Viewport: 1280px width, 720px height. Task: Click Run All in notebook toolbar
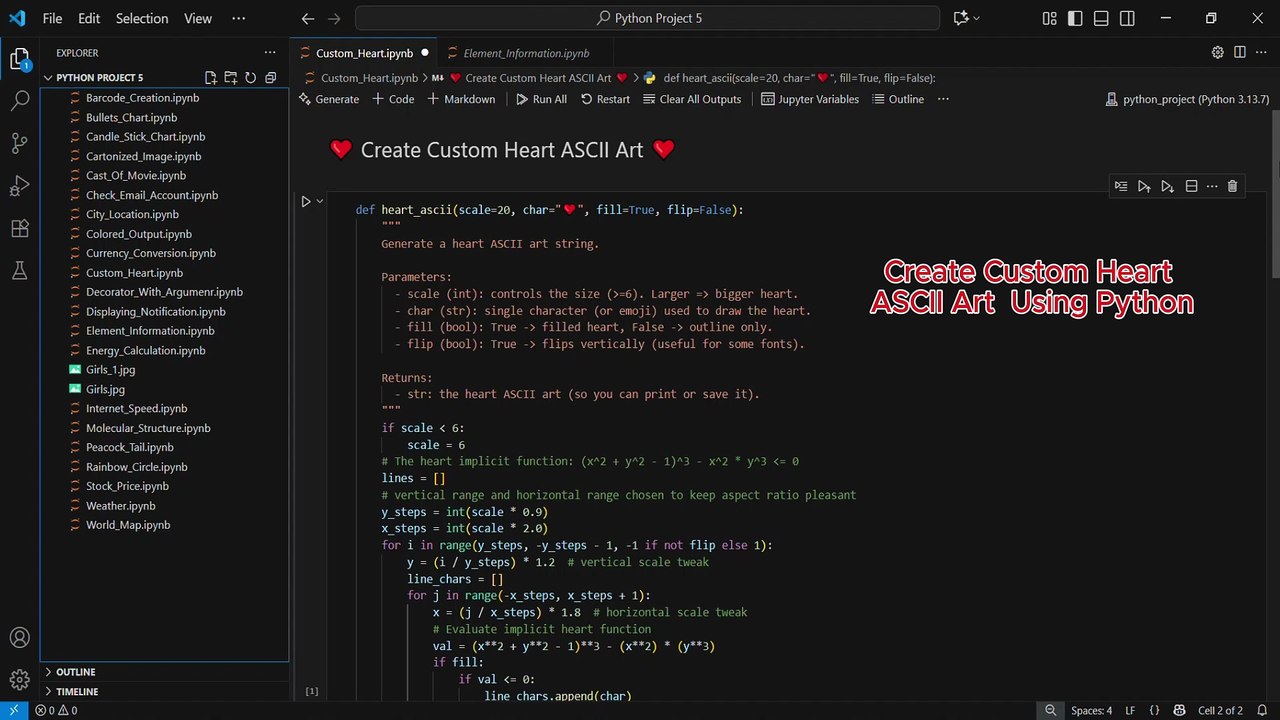pyautogui.click(x=541, y=99)
